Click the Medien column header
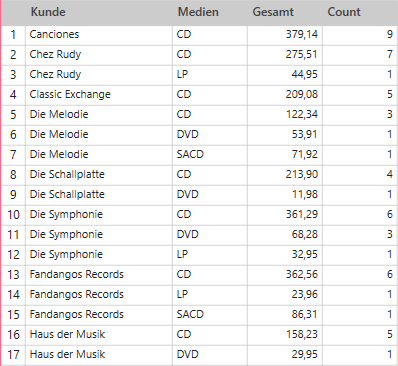Viewport: 398px width, 366px height. 210,12
